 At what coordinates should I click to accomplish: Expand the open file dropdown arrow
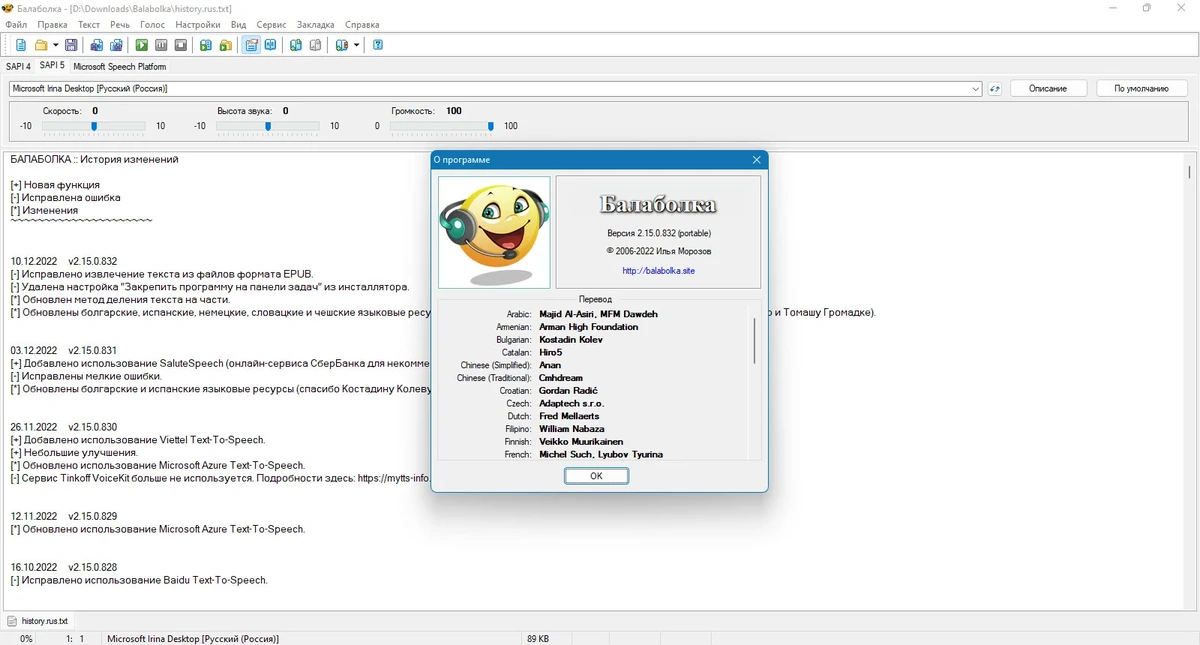(55, 45)
